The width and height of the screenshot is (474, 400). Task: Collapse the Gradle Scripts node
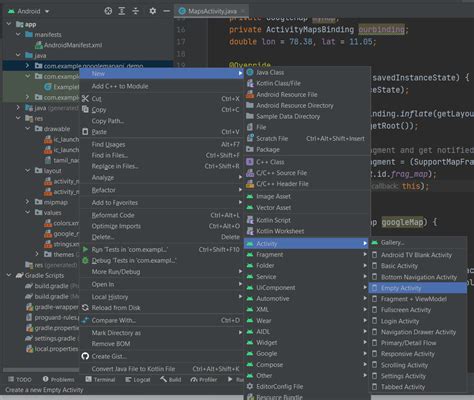9,275
